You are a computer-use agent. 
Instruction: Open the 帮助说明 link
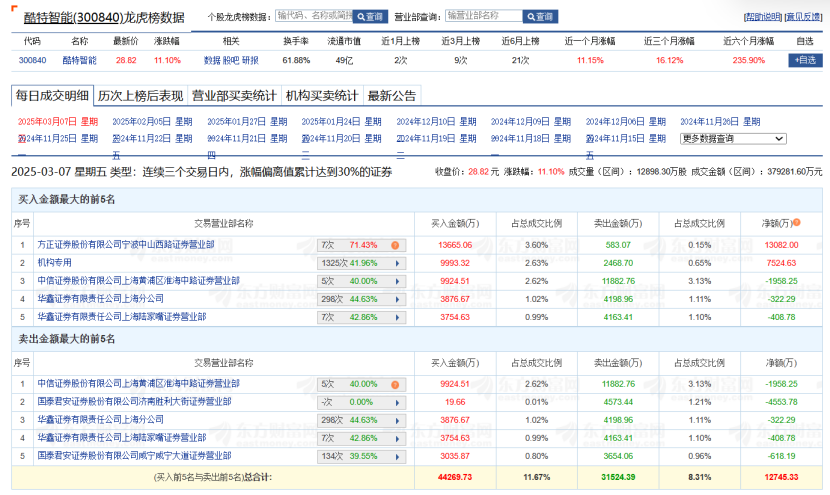point(763,17)
